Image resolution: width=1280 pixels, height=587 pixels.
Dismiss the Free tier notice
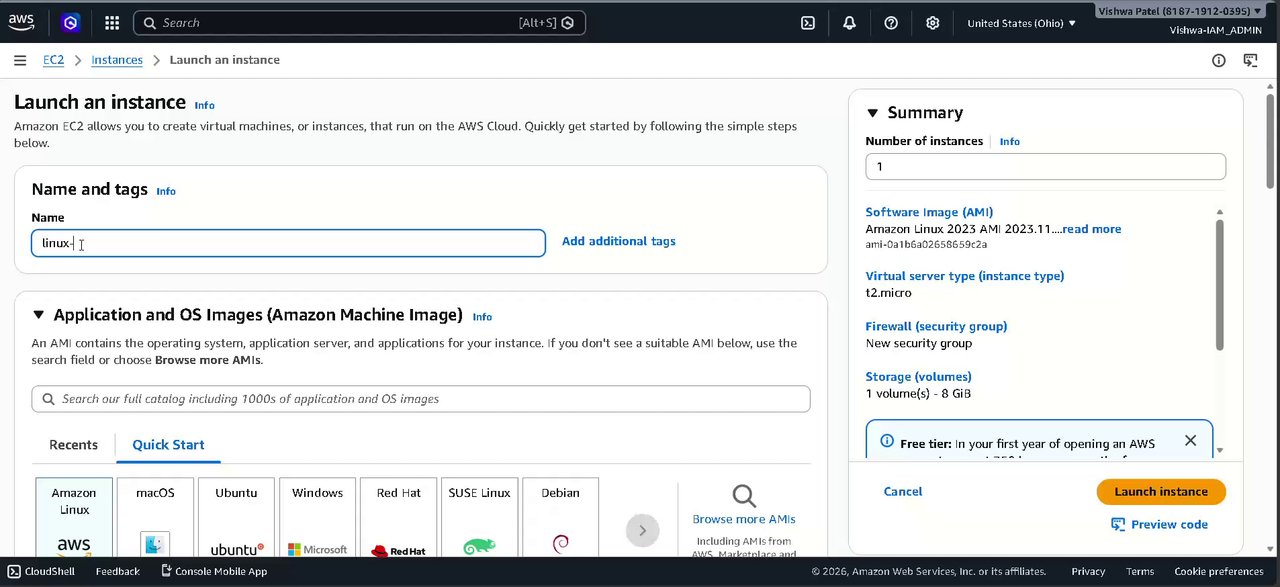(x=1190, y=440)
